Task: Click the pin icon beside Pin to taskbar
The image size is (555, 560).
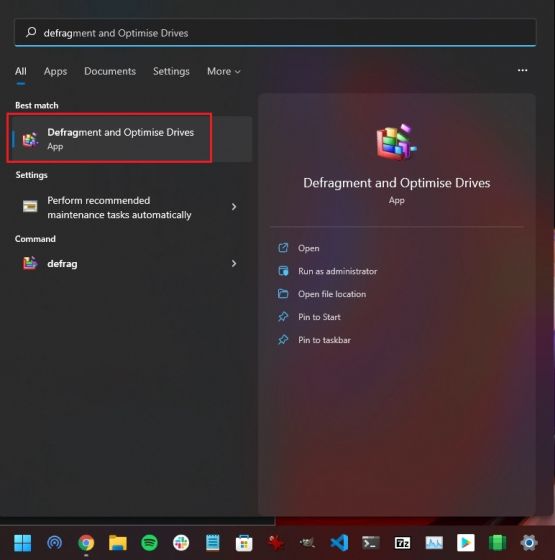Action: 283,339
